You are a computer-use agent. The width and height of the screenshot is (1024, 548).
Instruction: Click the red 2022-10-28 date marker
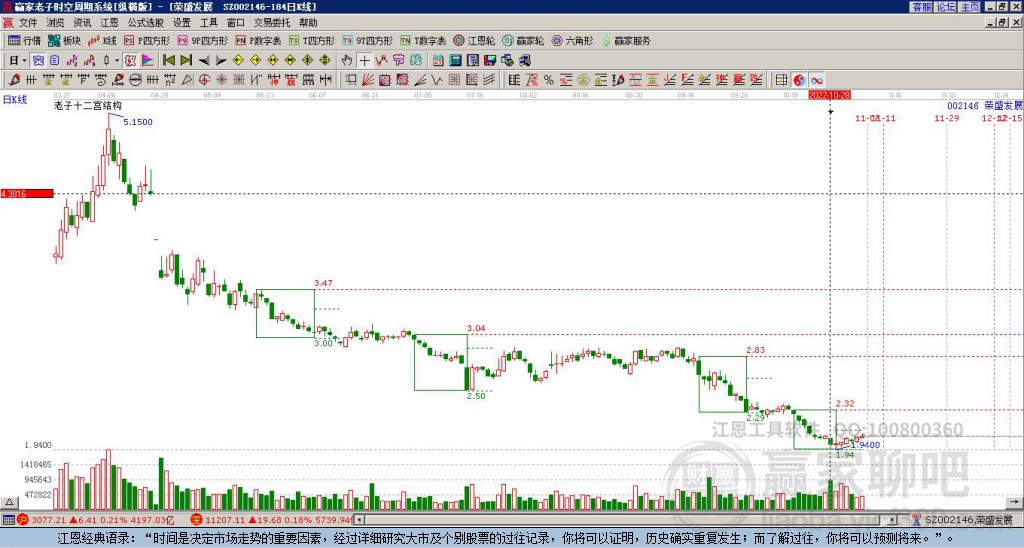(x=829, y=95)
